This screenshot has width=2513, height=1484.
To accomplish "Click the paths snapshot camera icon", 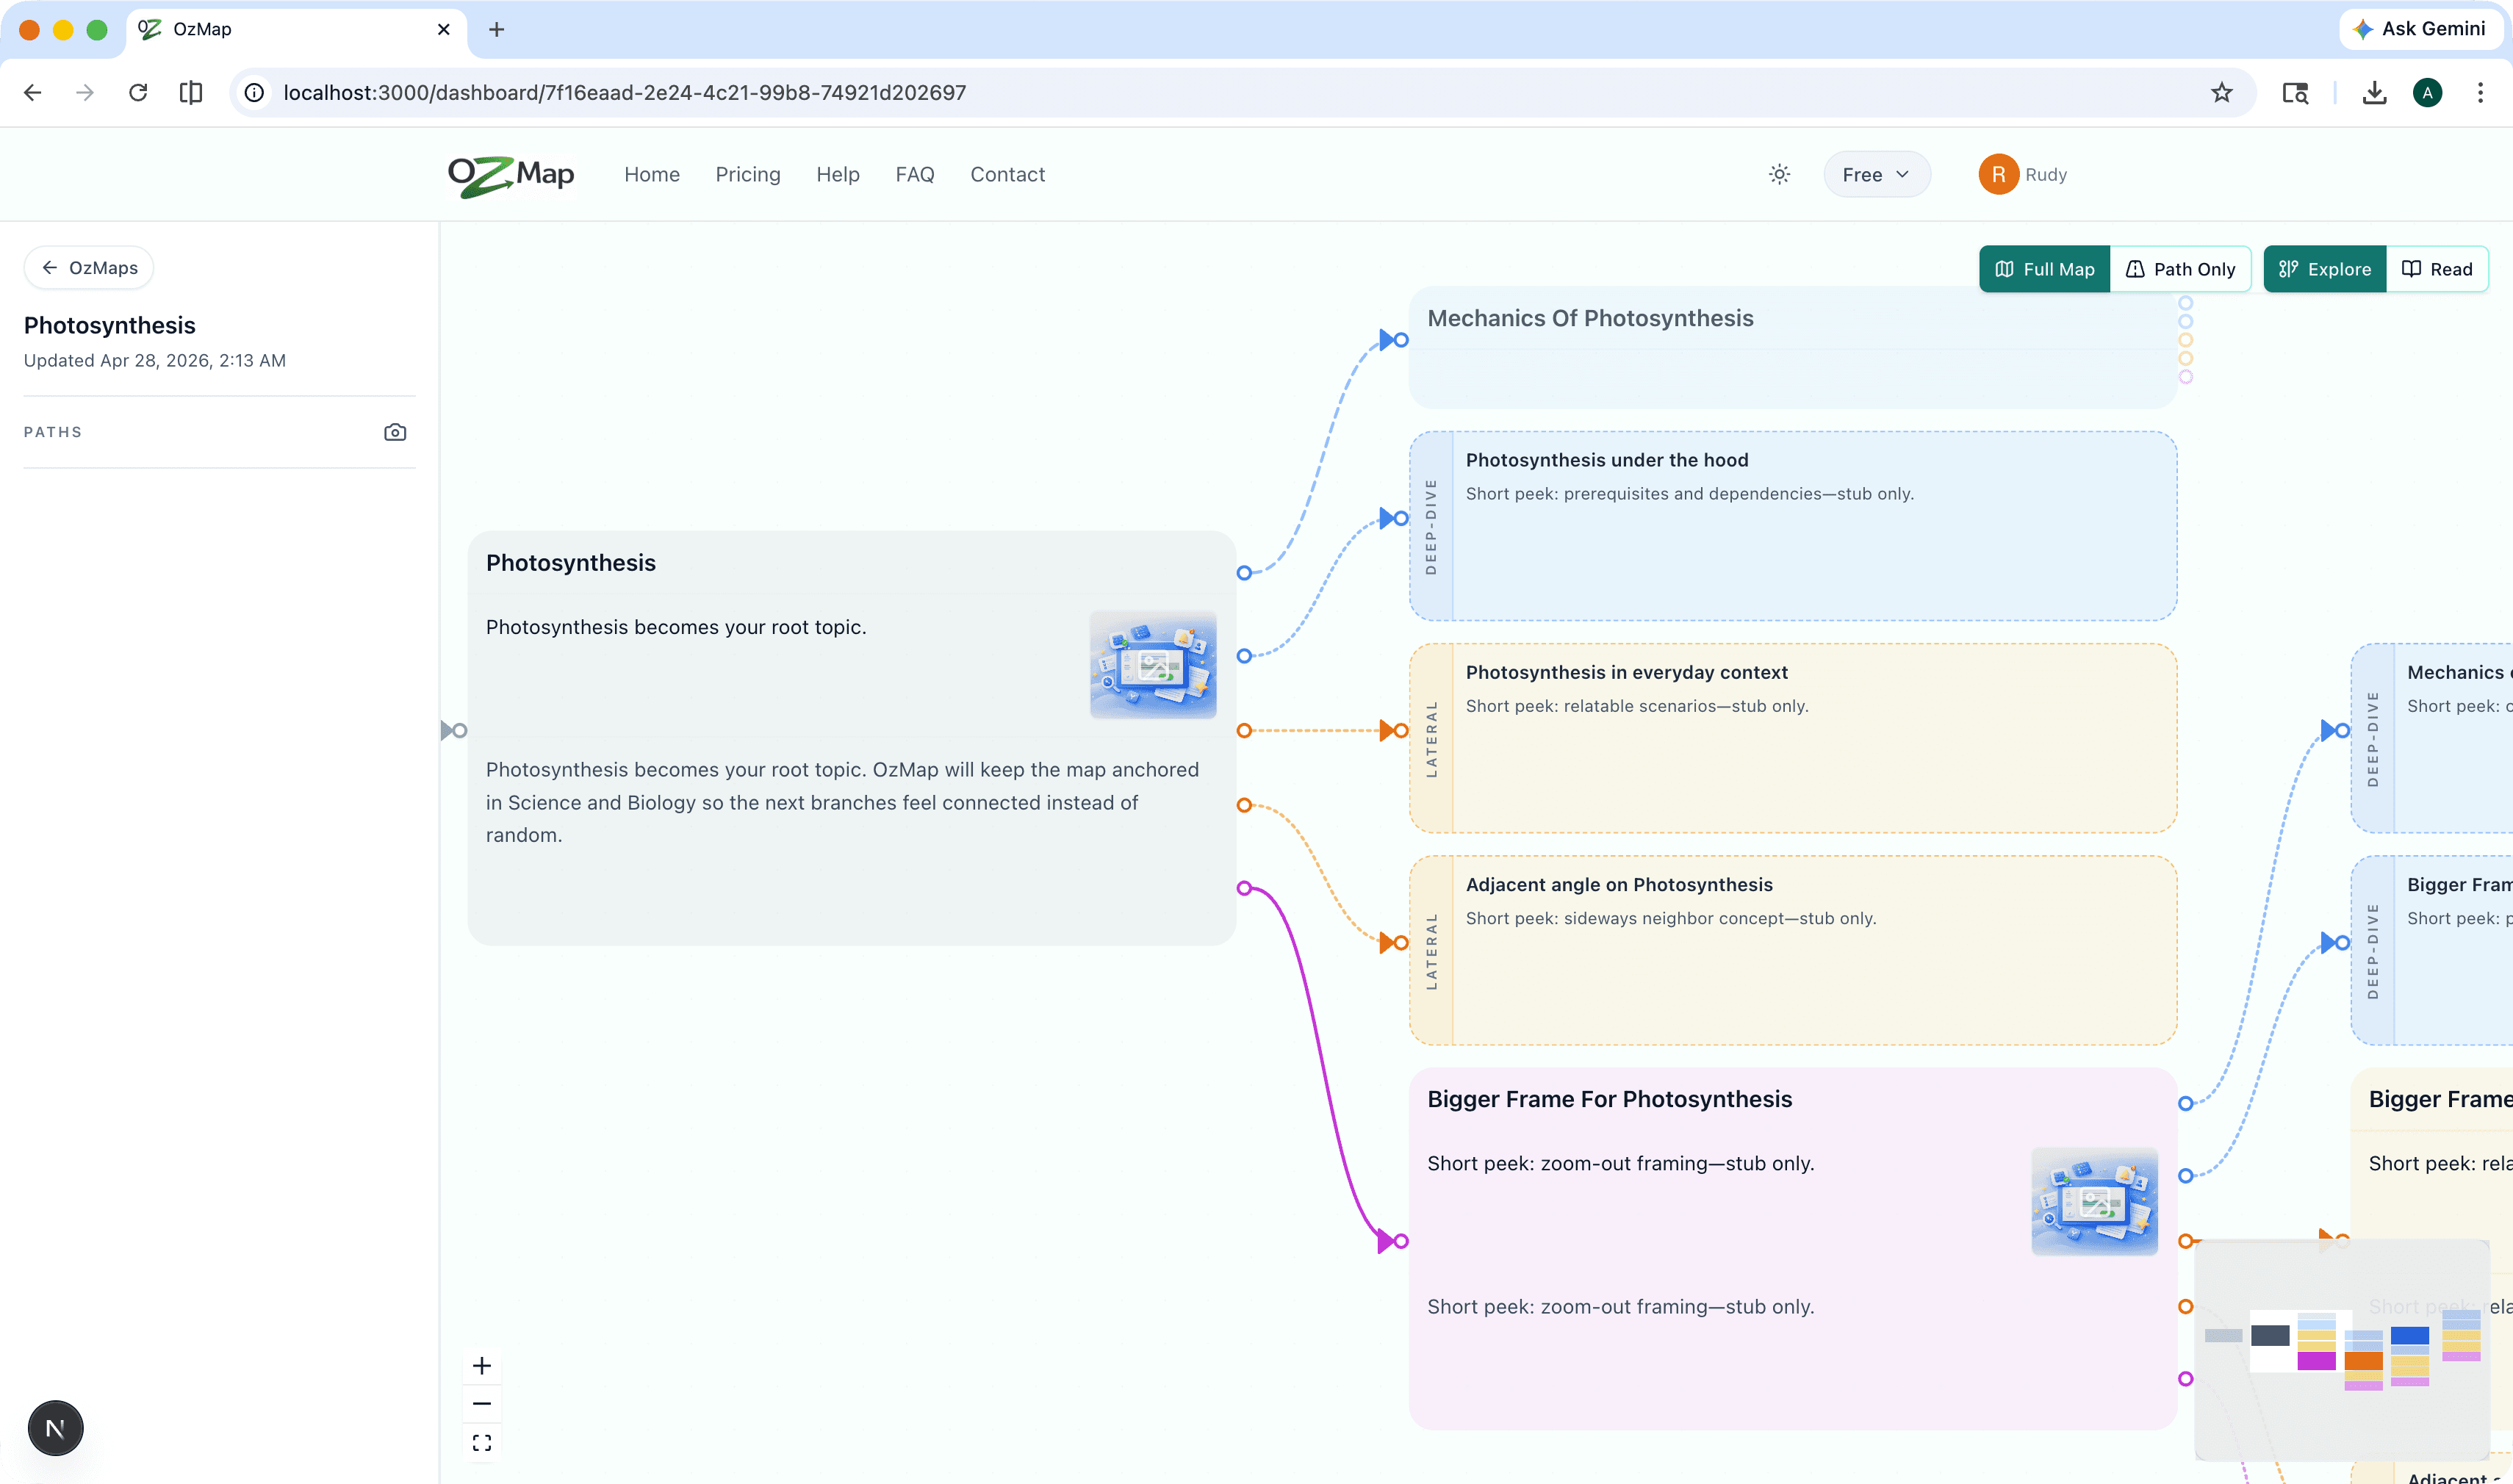I will (395, 432).
